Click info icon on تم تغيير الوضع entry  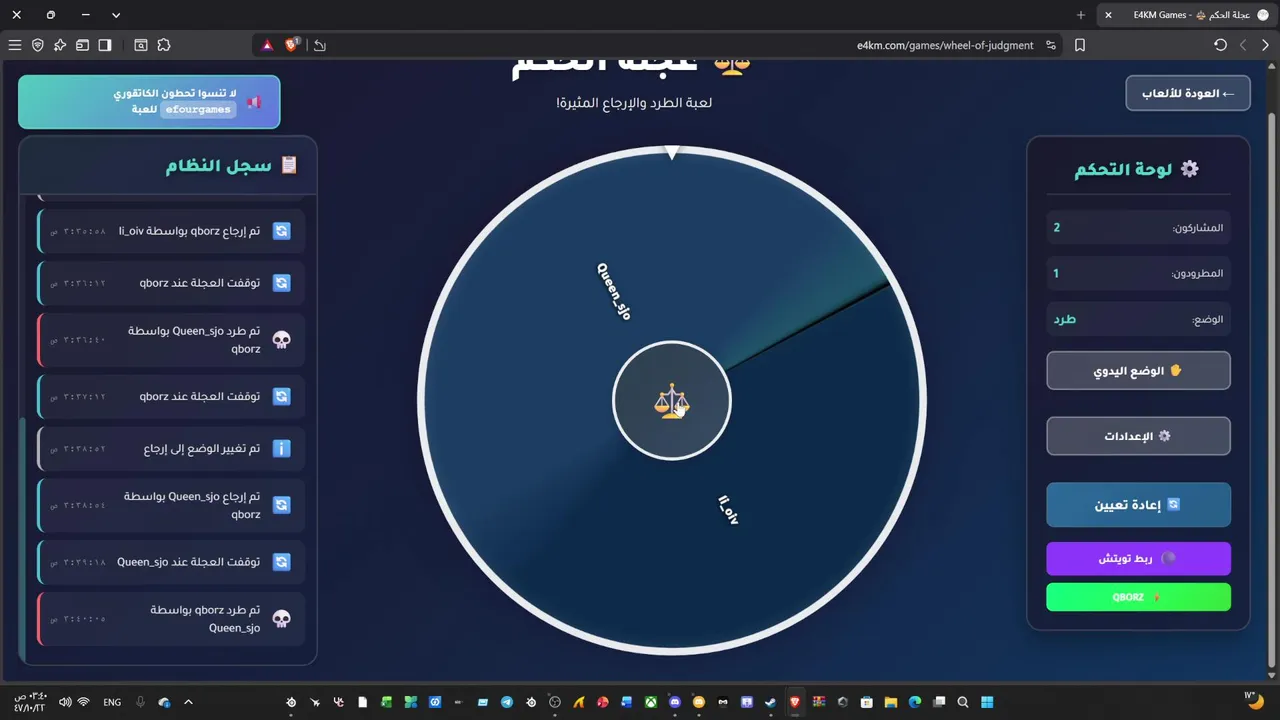click(282, 449)
